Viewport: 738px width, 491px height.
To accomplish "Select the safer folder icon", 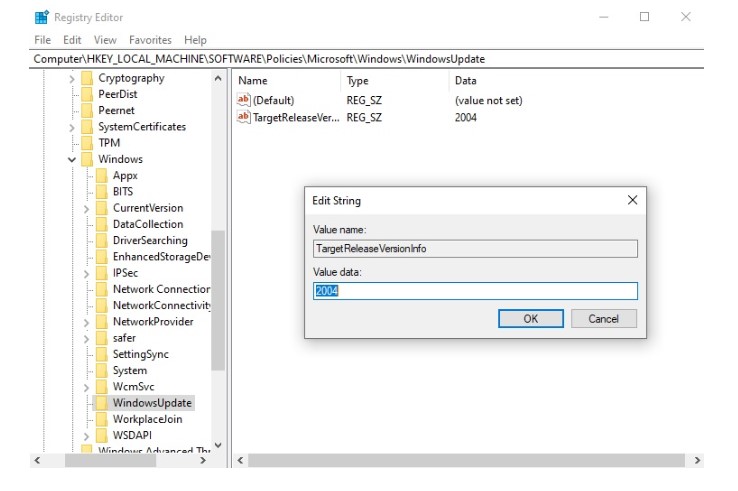I will pyautogui.click(x=102, y=338).
